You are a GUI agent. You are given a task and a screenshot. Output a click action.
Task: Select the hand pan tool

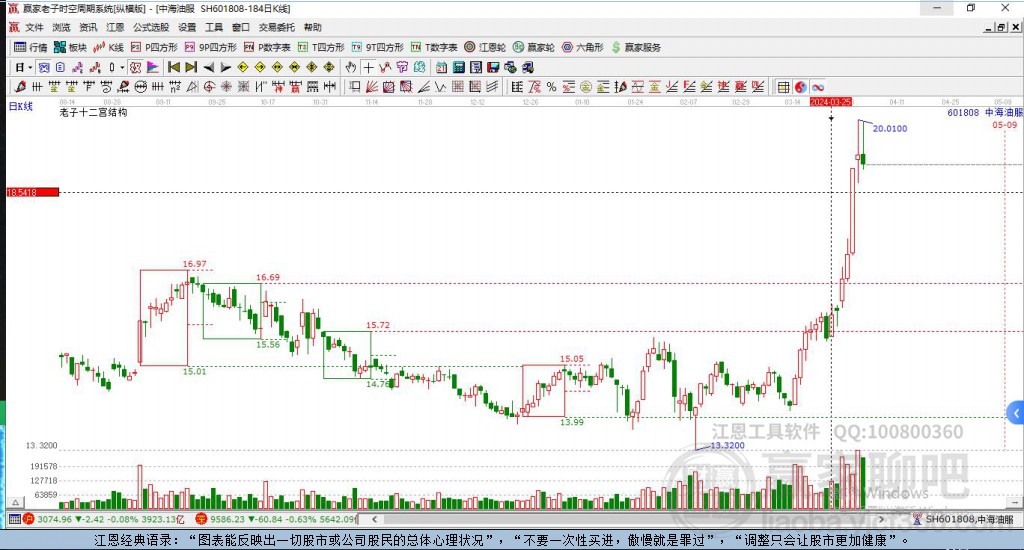(351, 67)
